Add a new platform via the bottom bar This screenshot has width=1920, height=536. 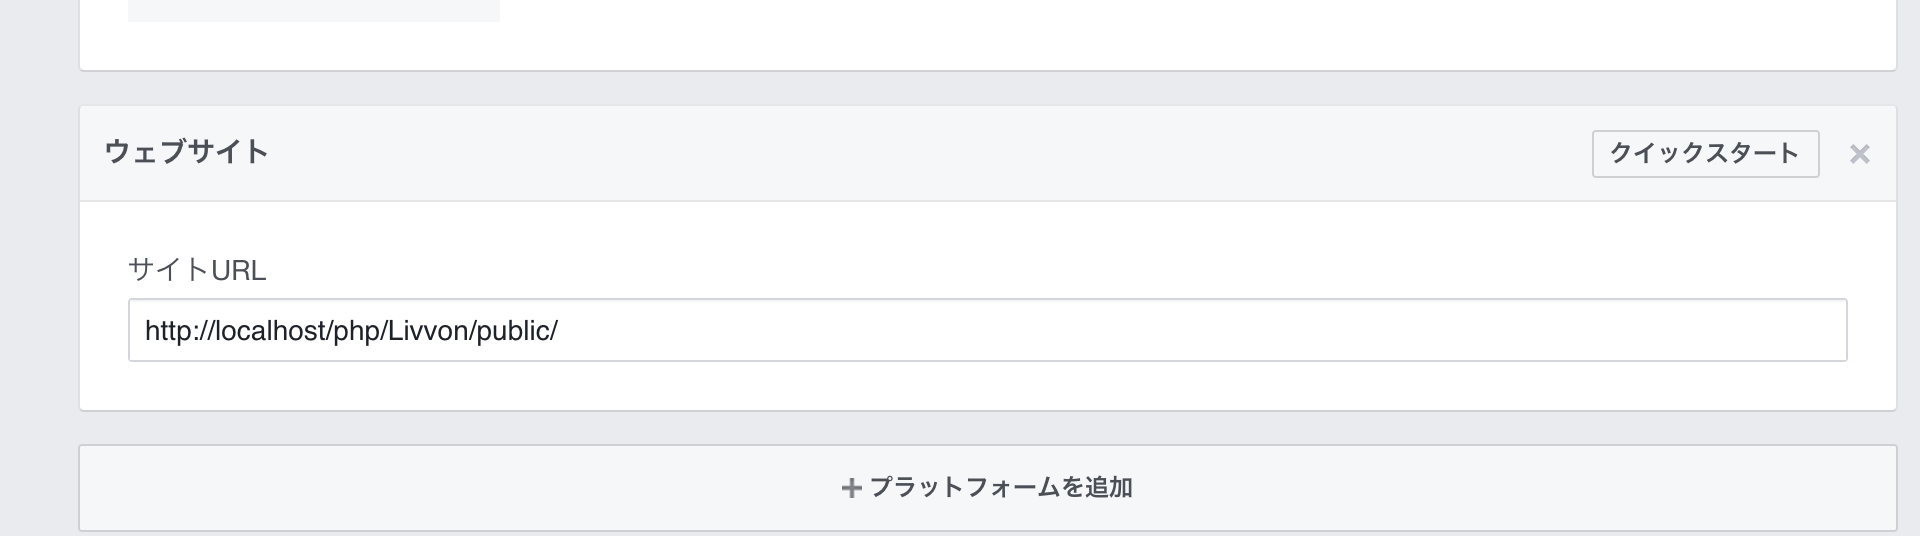coord(987,488)
